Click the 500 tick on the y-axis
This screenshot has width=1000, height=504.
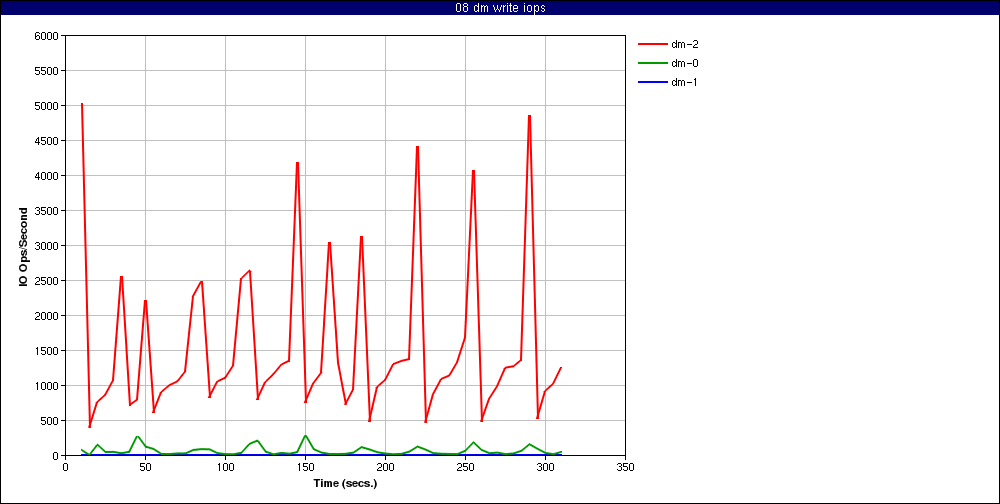(50, 421)
